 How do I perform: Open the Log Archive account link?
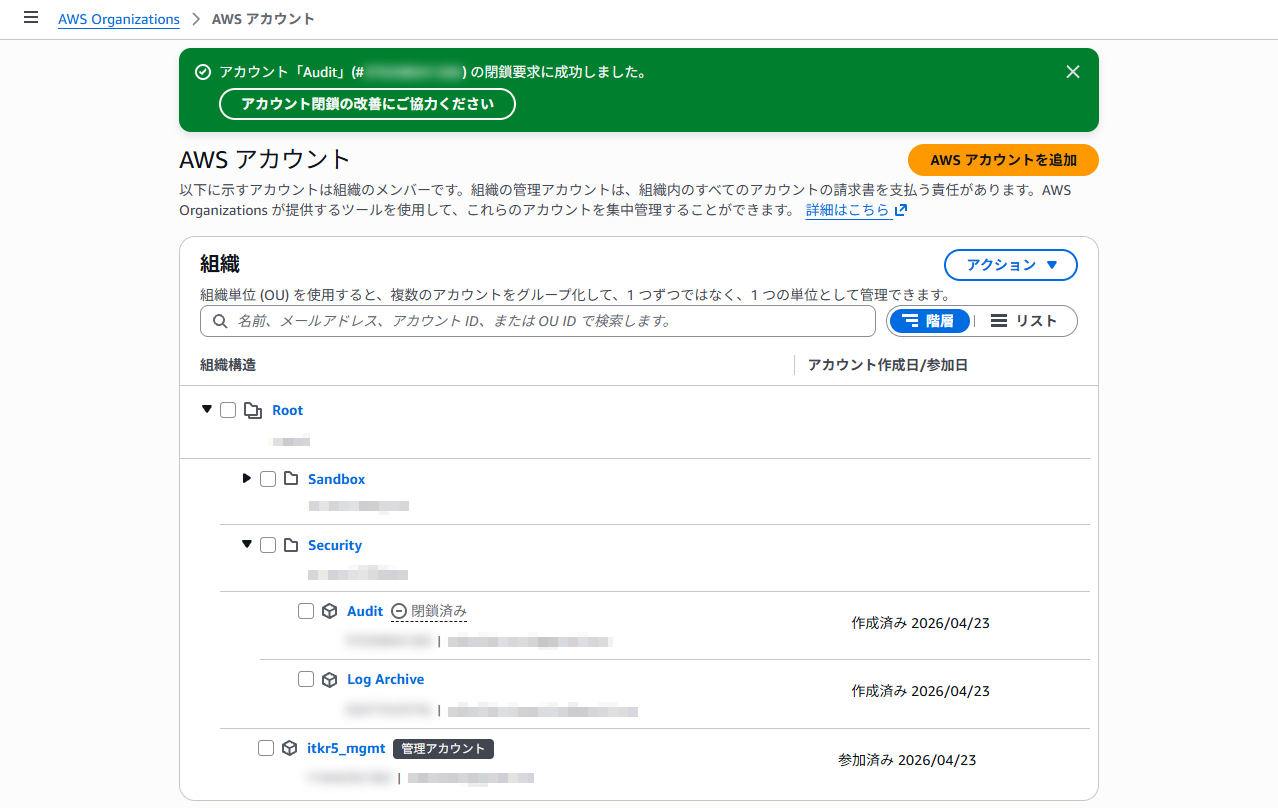pyautogui.click(x=385, y=679)
